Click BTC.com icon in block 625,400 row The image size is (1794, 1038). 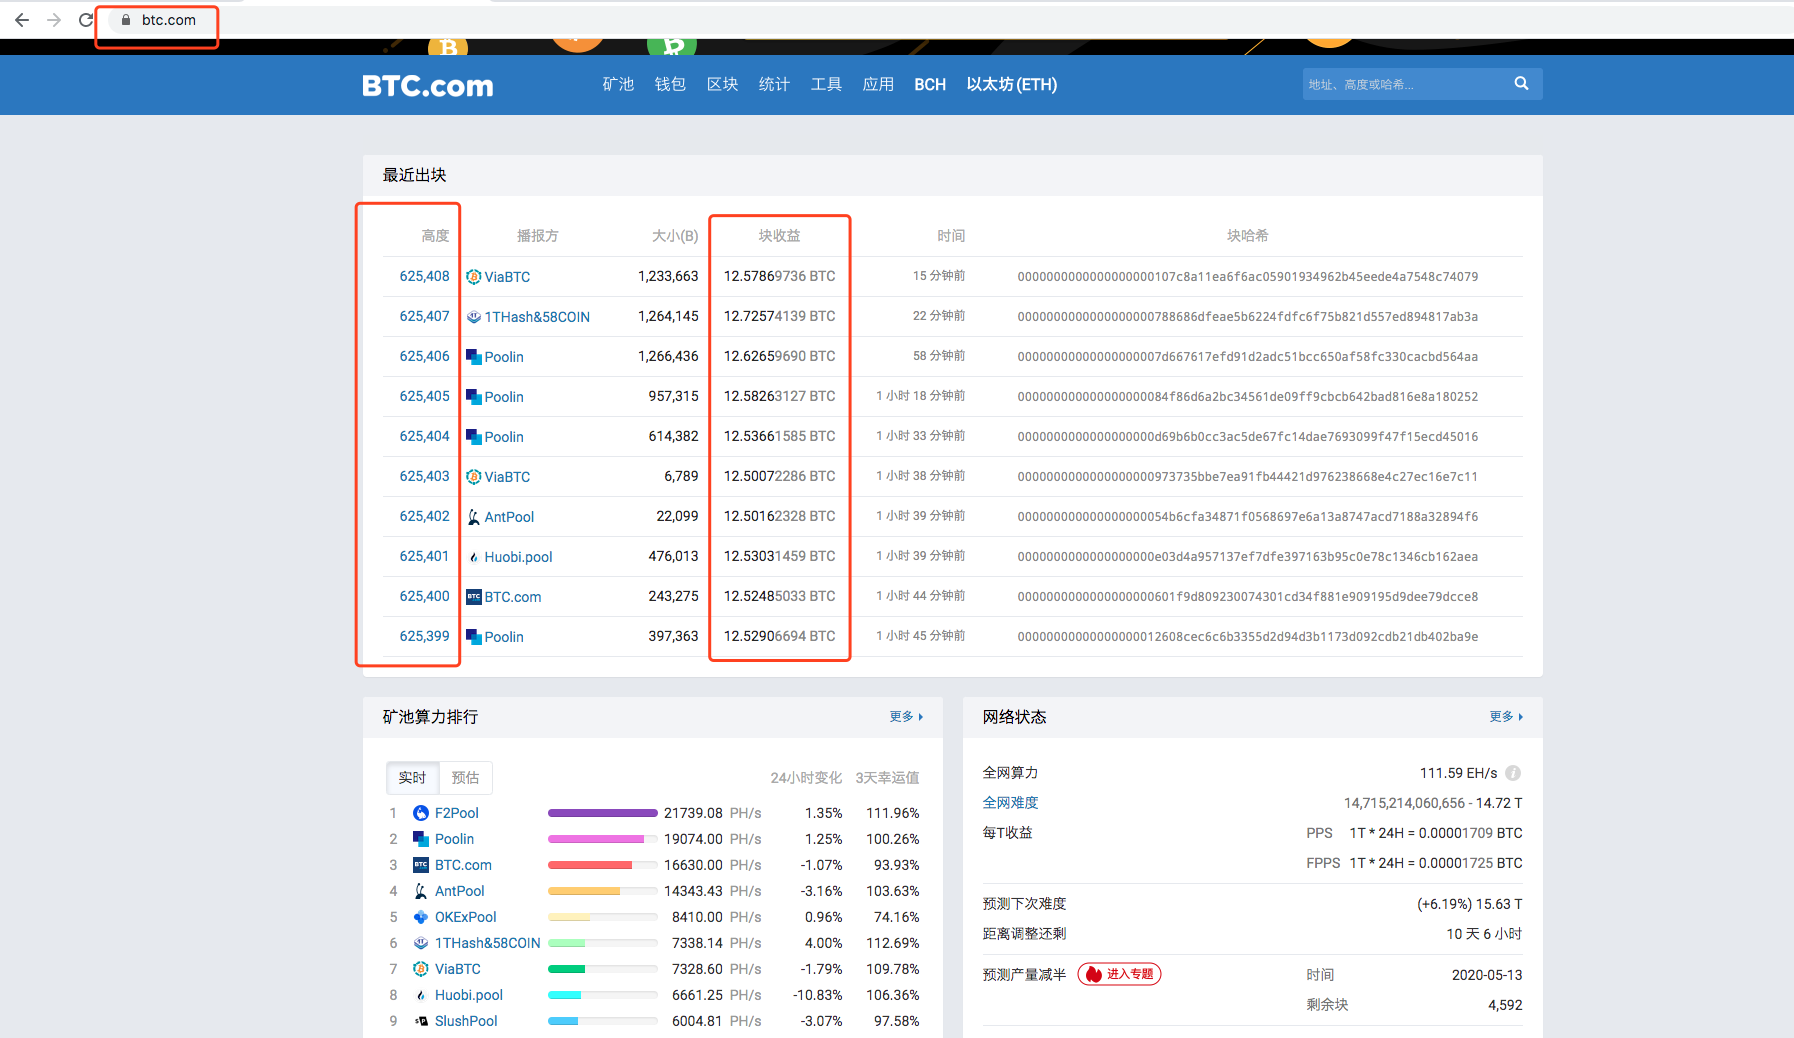[x=474, y=597]
